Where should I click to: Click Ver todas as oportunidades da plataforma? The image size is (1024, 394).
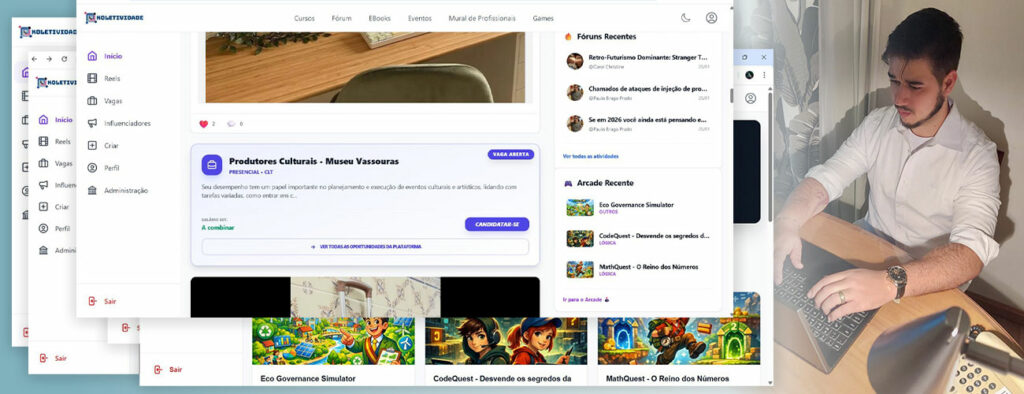point(365,246)
